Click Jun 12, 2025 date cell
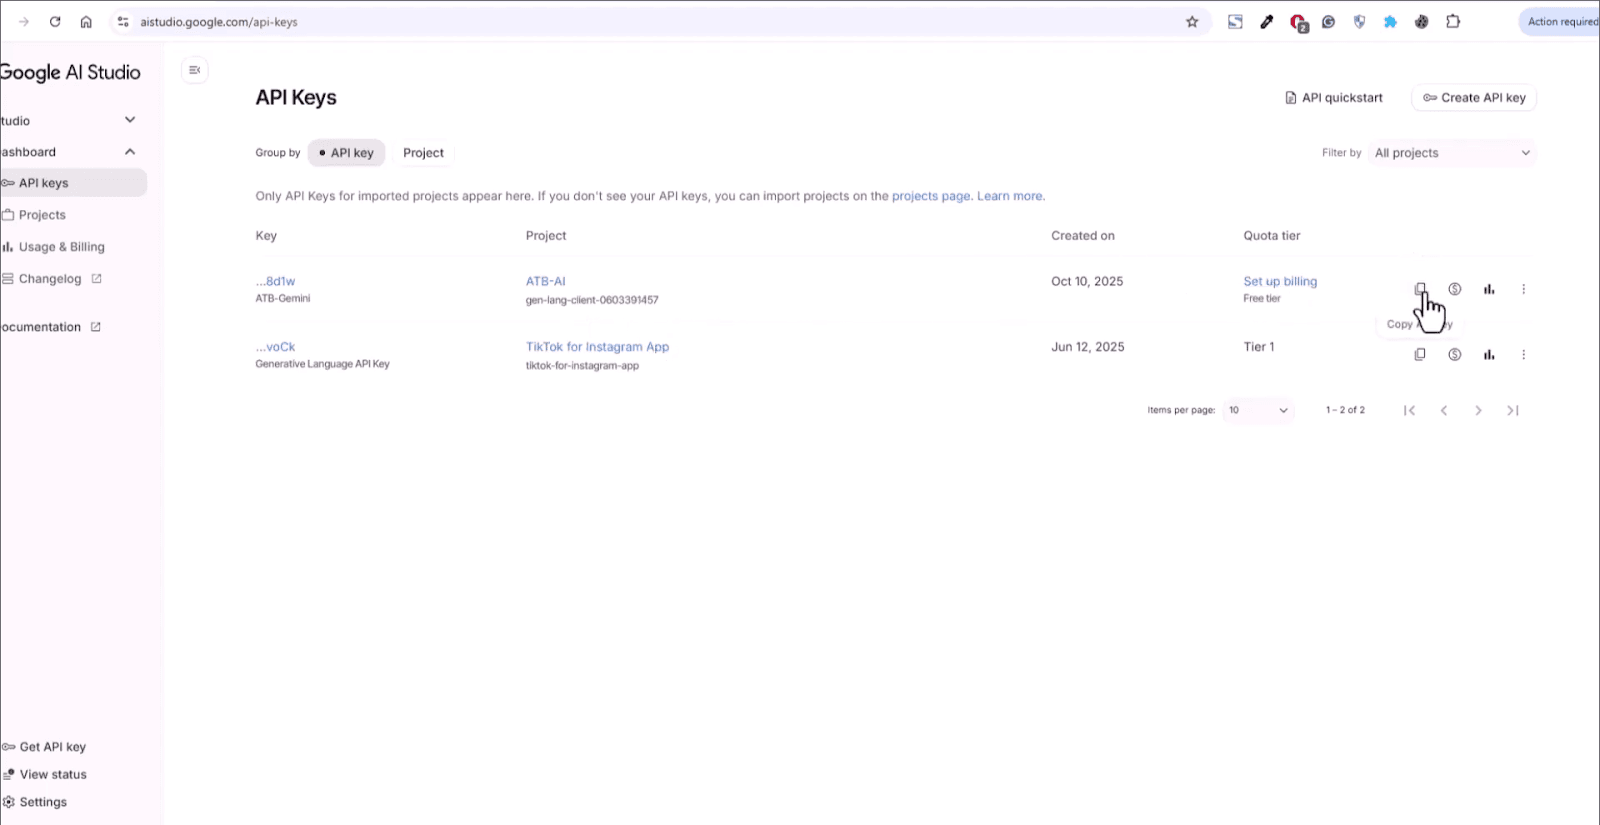The width and height of the screenshot is (1600, 825). (x=1087, y=347)
